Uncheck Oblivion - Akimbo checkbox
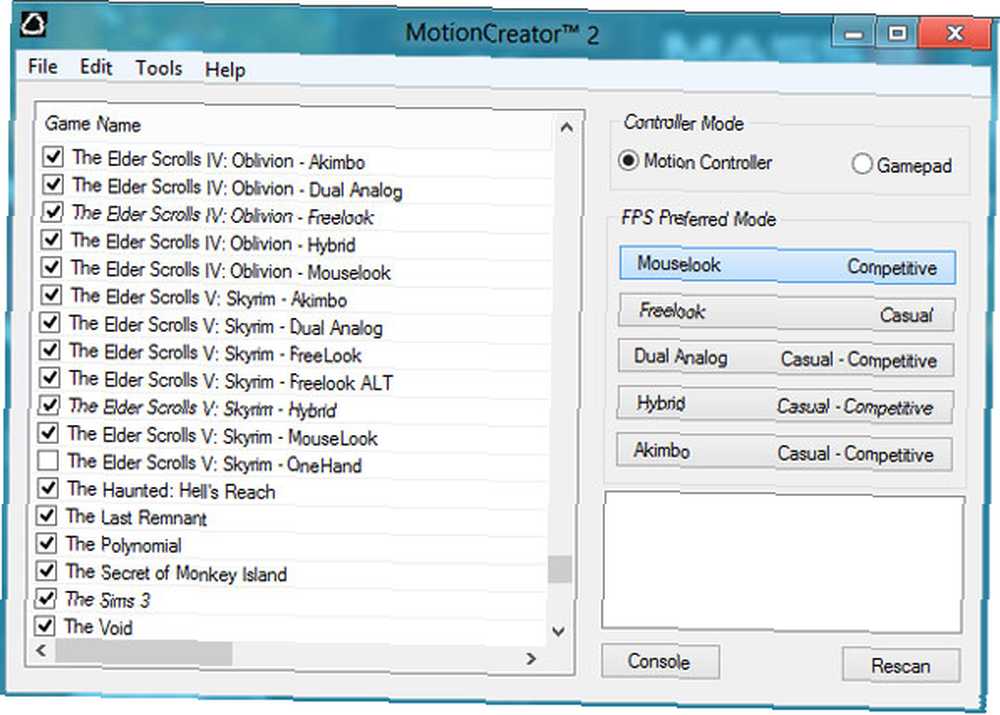This screenshot has width=1000, height=715. [x=54, y=157]
